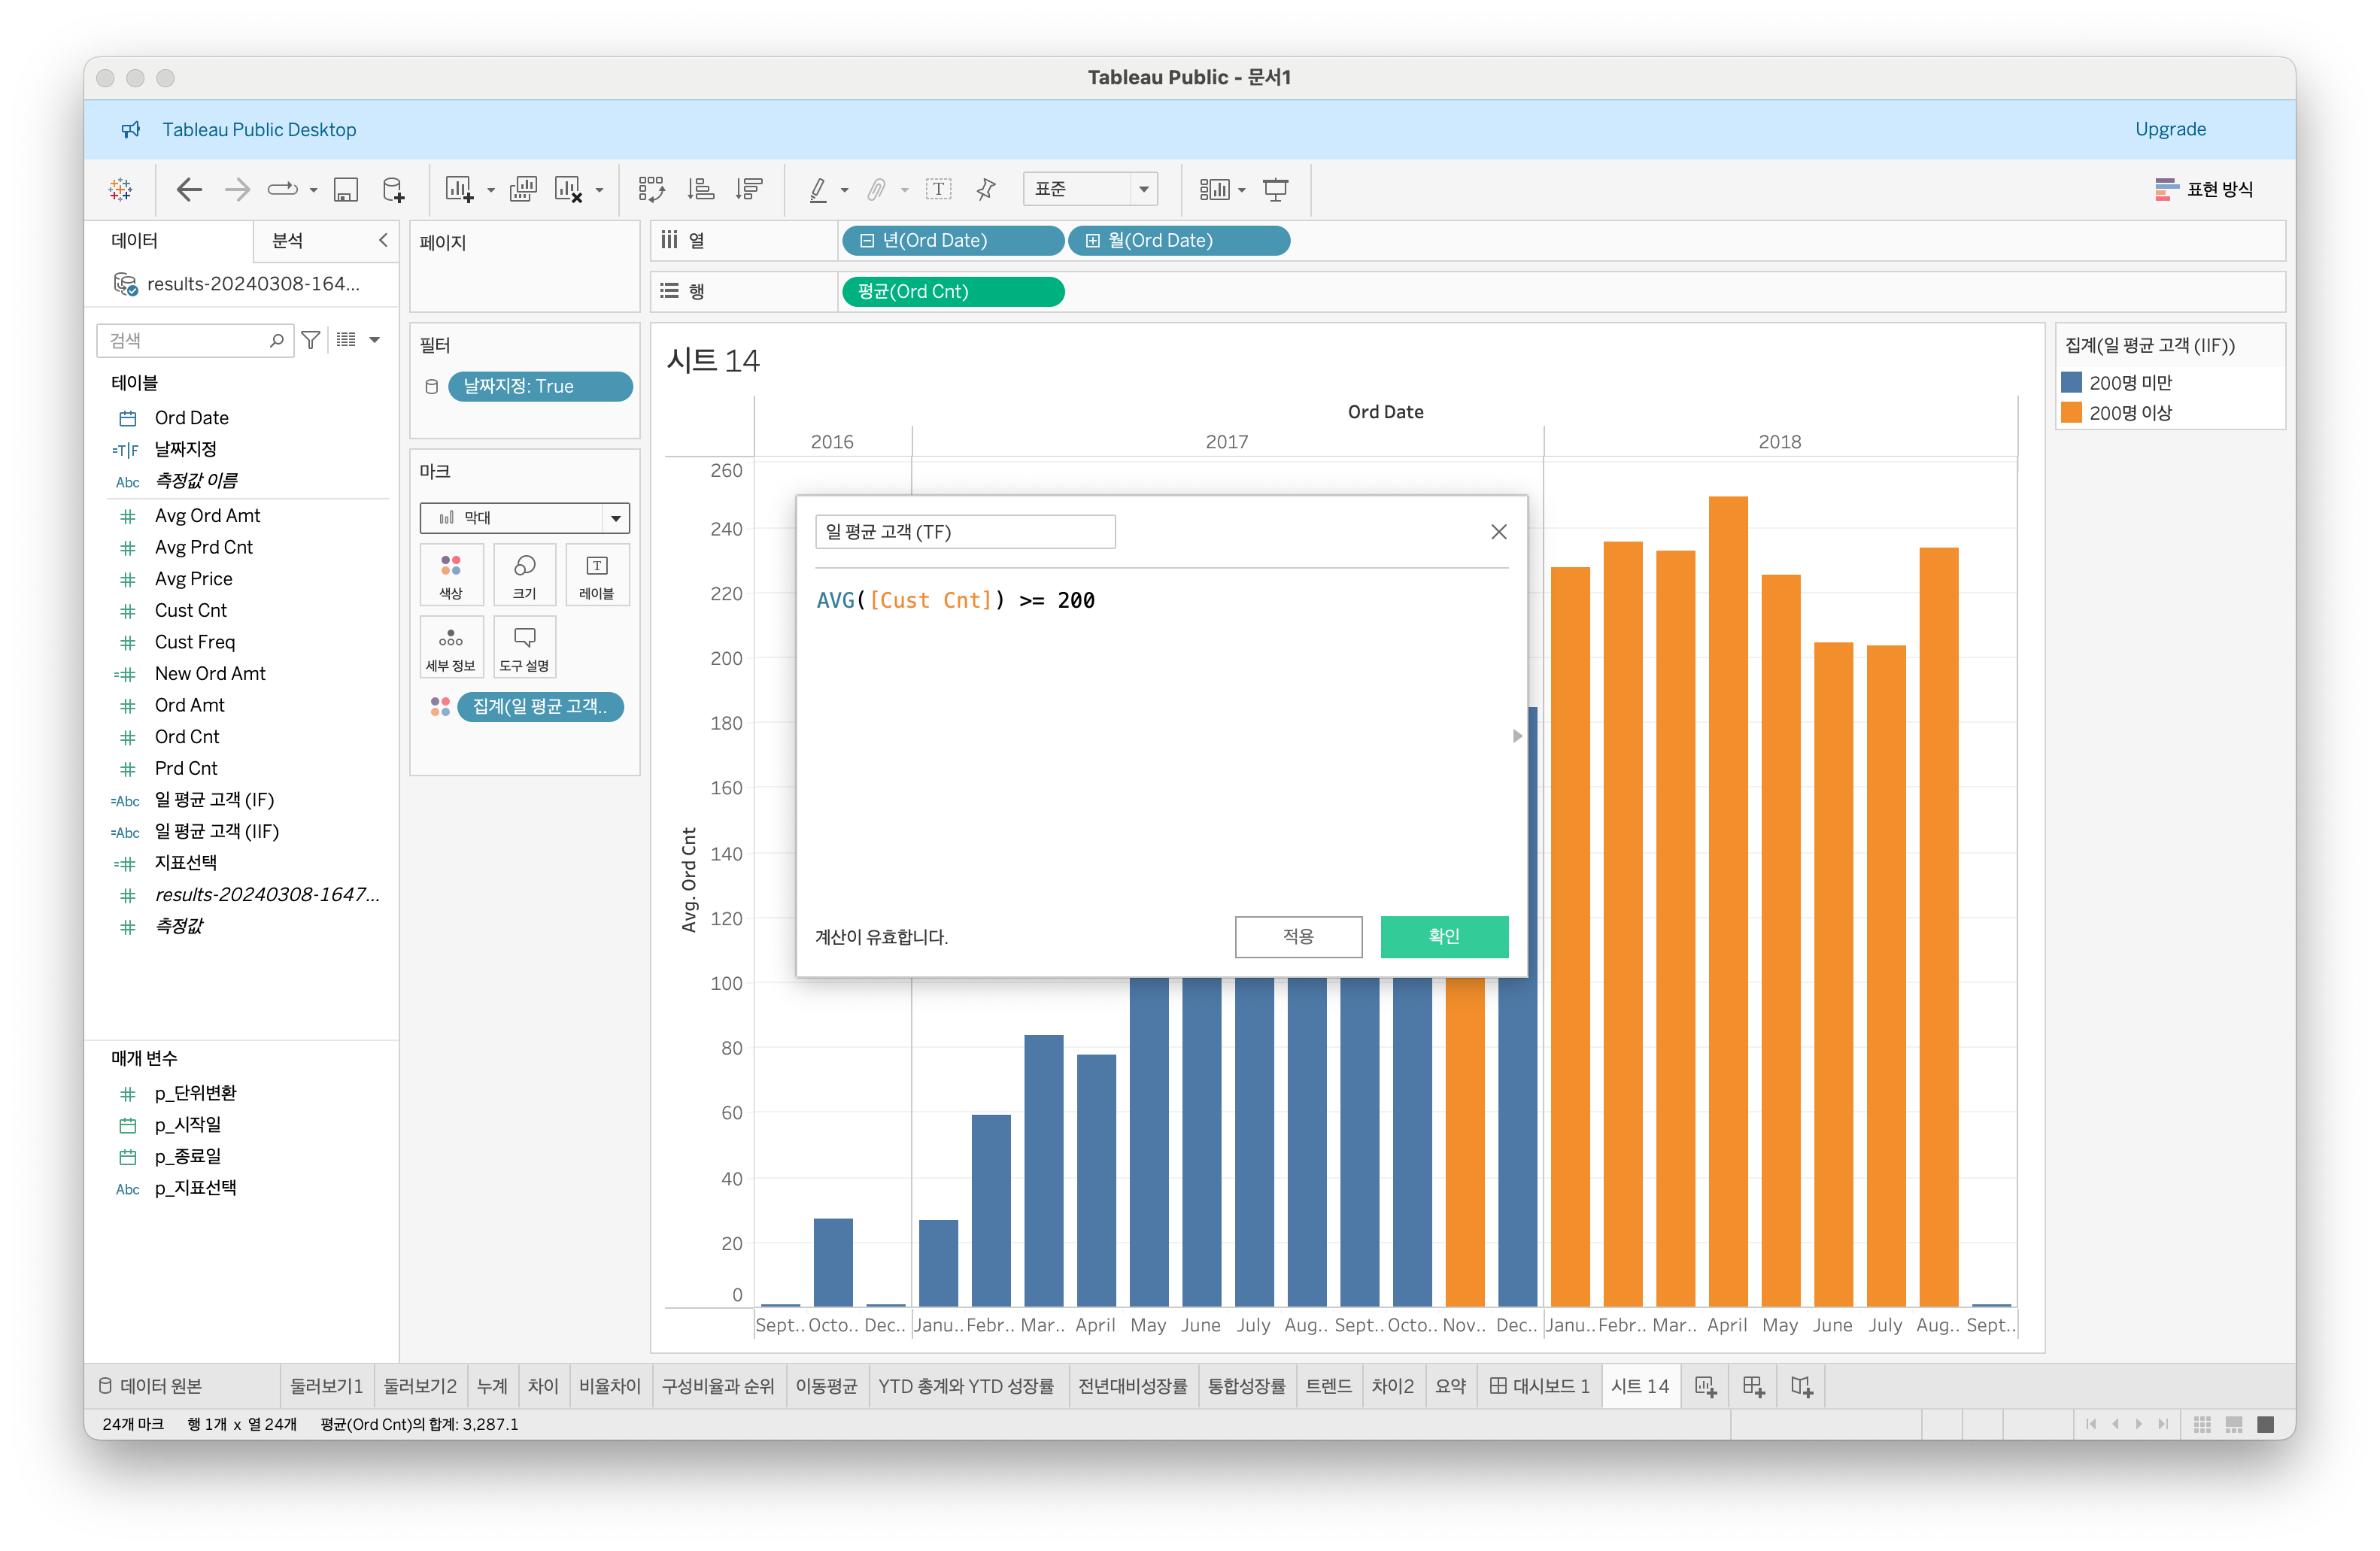Click the presentation mode icon
2380x1551 pixels.
tap(1275, 189)
